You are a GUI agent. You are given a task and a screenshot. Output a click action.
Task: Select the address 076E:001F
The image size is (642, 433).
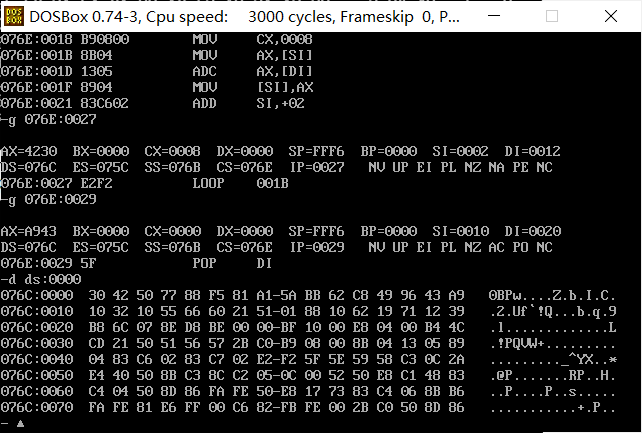coord(36,87)
